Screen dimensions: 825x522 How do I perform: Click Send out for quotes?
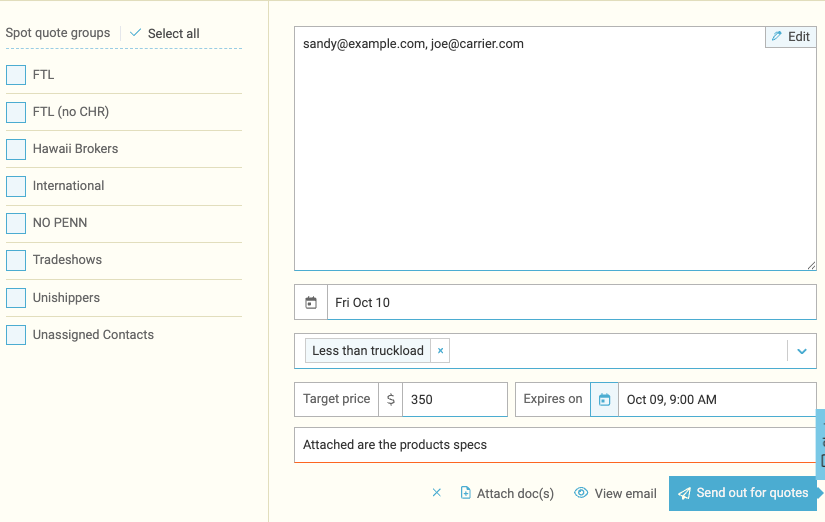point(743,493)
